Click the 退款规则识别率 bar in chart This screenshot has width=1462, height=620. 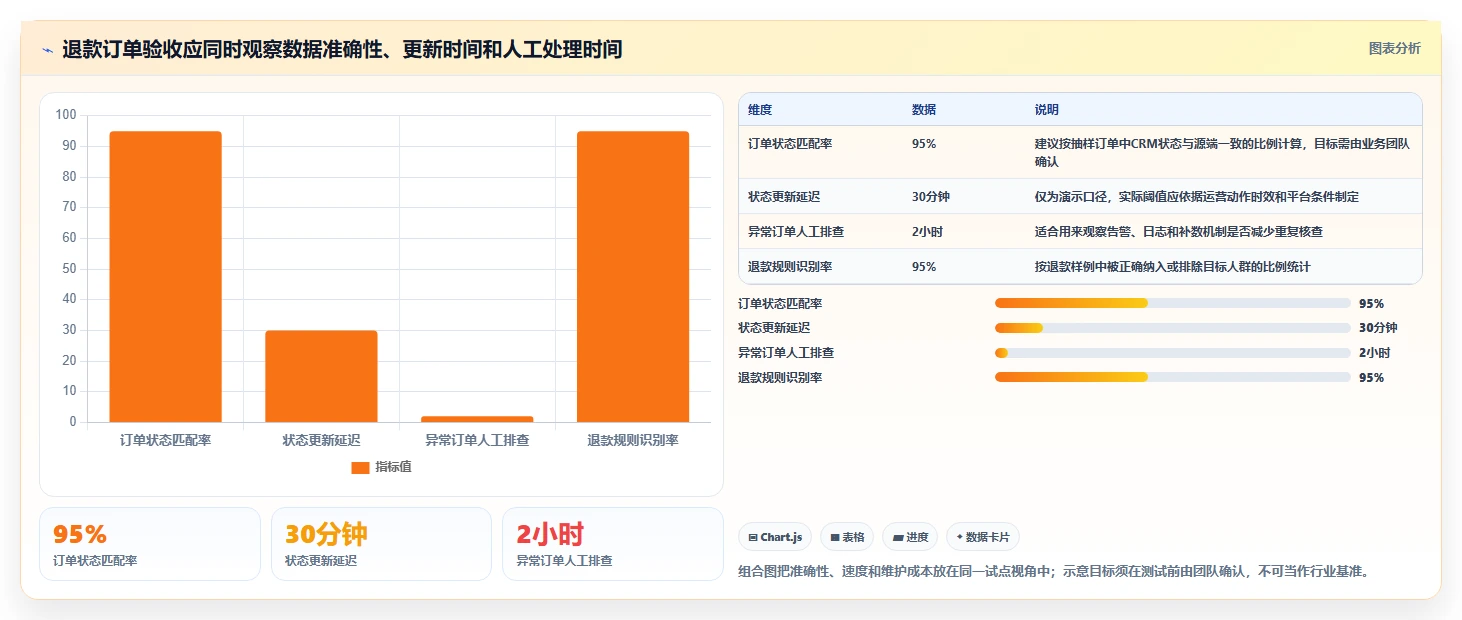pyautogui.click(x=633, y=277)
